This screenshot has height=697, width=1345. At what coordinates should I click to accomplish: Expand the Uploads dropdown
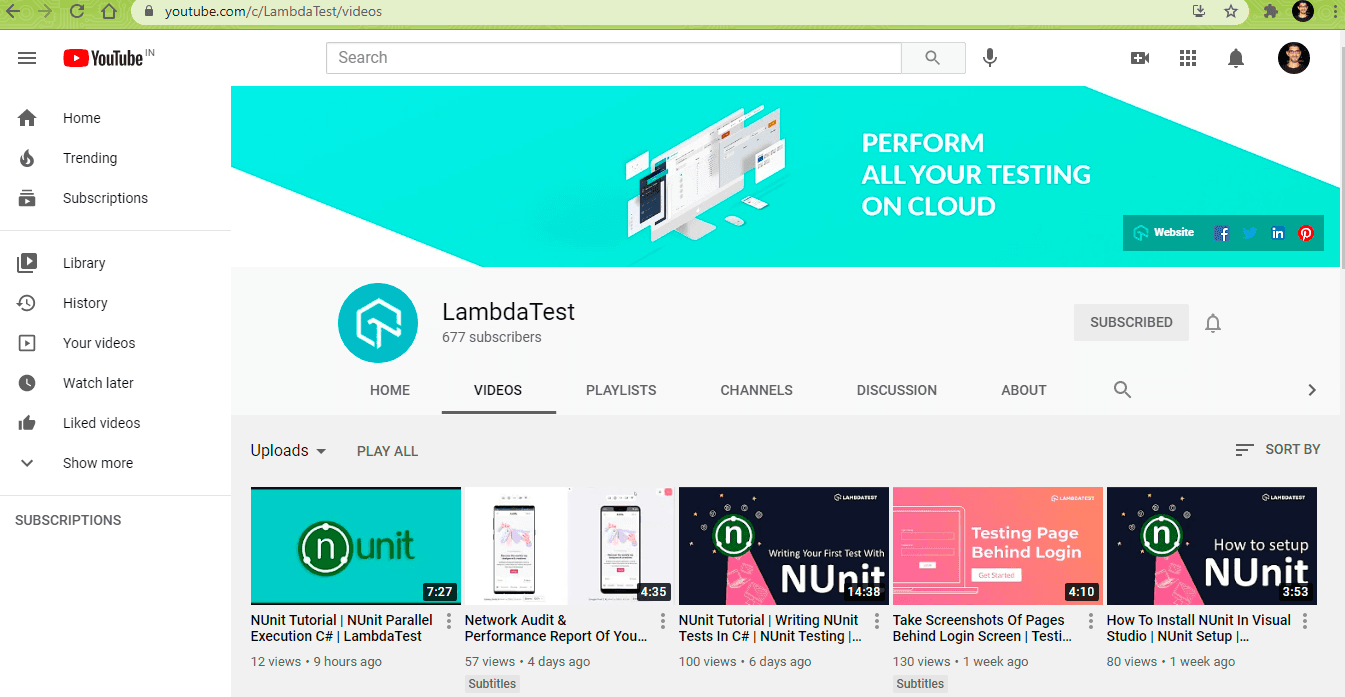pyautogui.click(x=288, y=451)
